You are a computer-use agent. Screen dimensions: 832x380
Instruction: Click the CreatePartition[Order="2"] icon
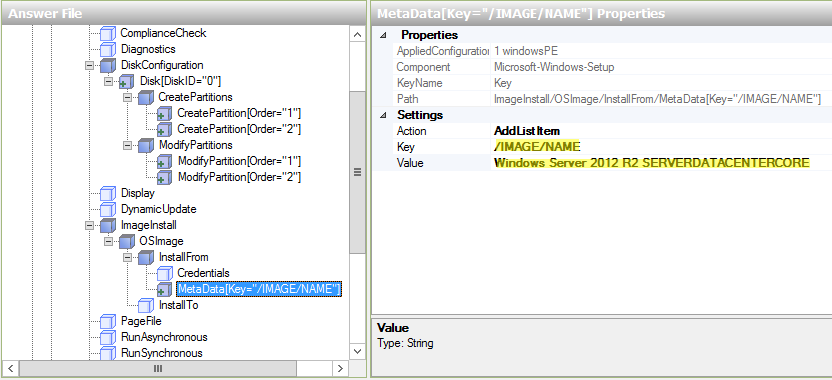coord(164,129)
